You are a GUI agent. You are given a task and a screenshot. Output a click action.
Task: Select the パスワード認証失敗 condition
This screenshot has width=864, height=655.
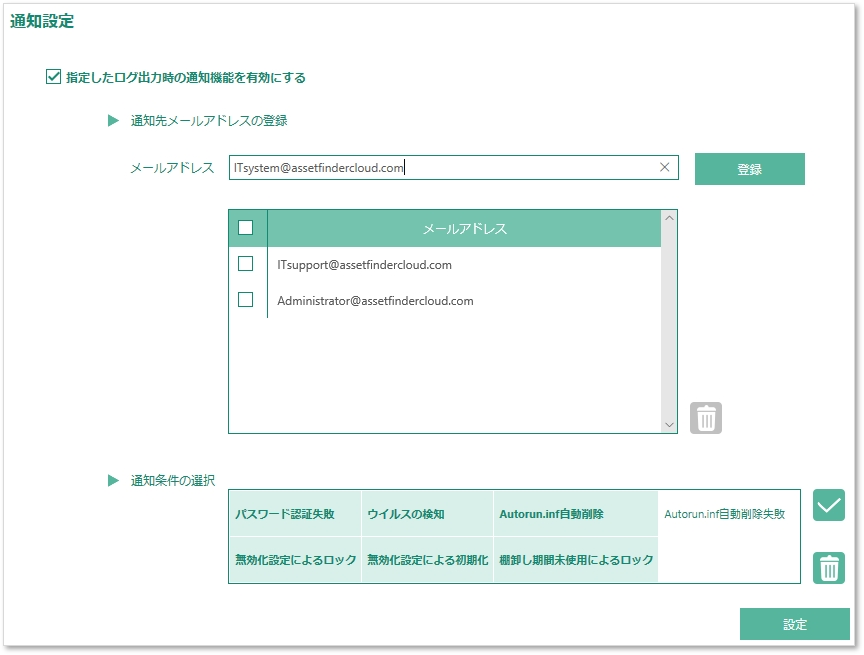[x=295, y=514]
